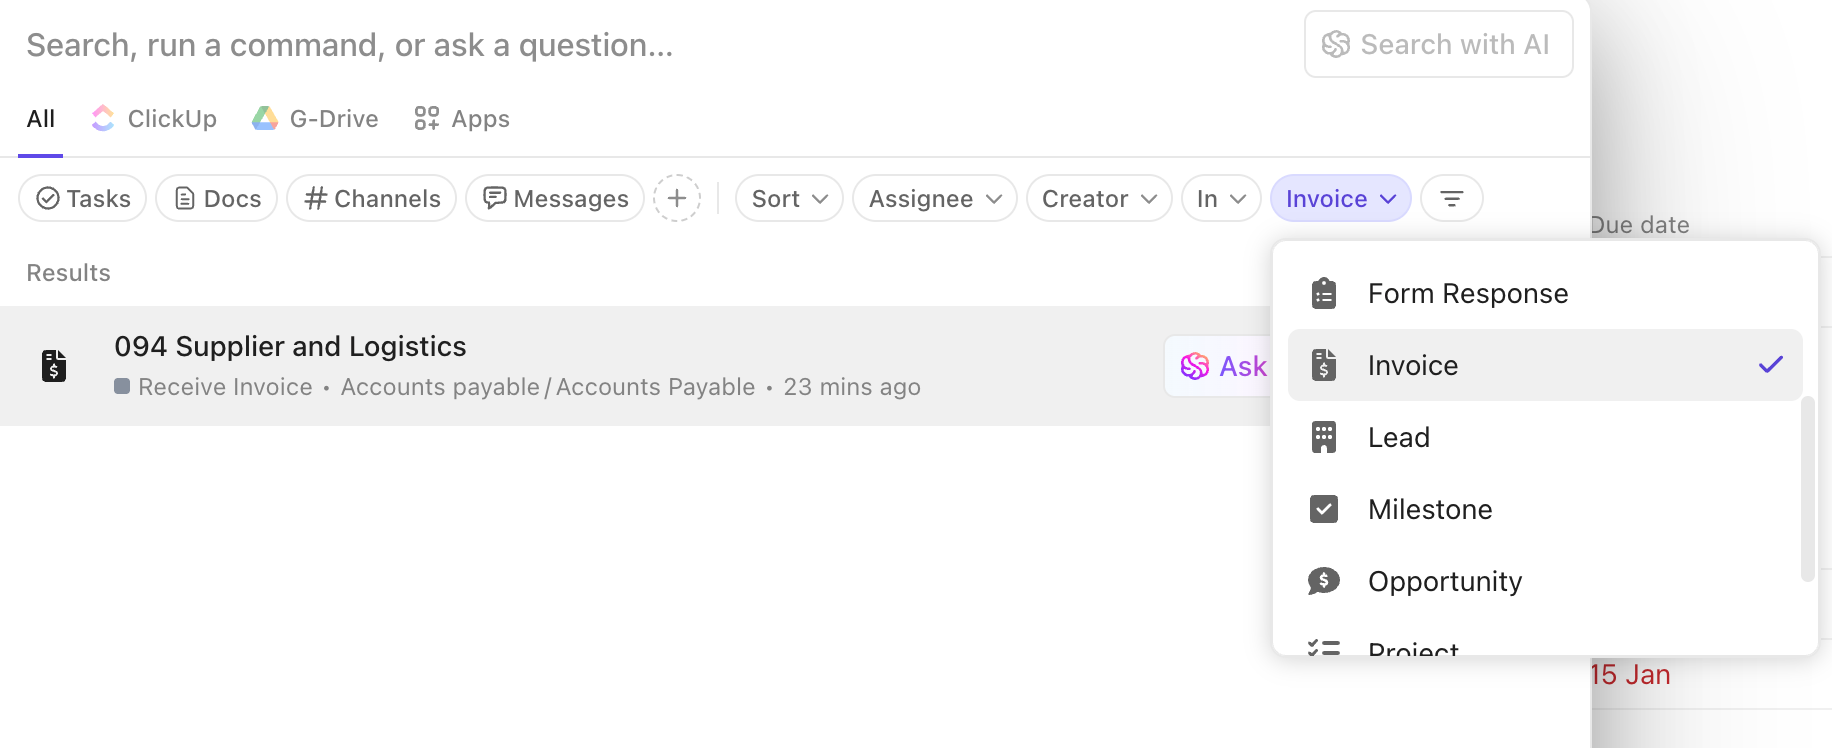Open the Creator filter dropdown
Screen dimensions: 1832x748
point(1098,199)
